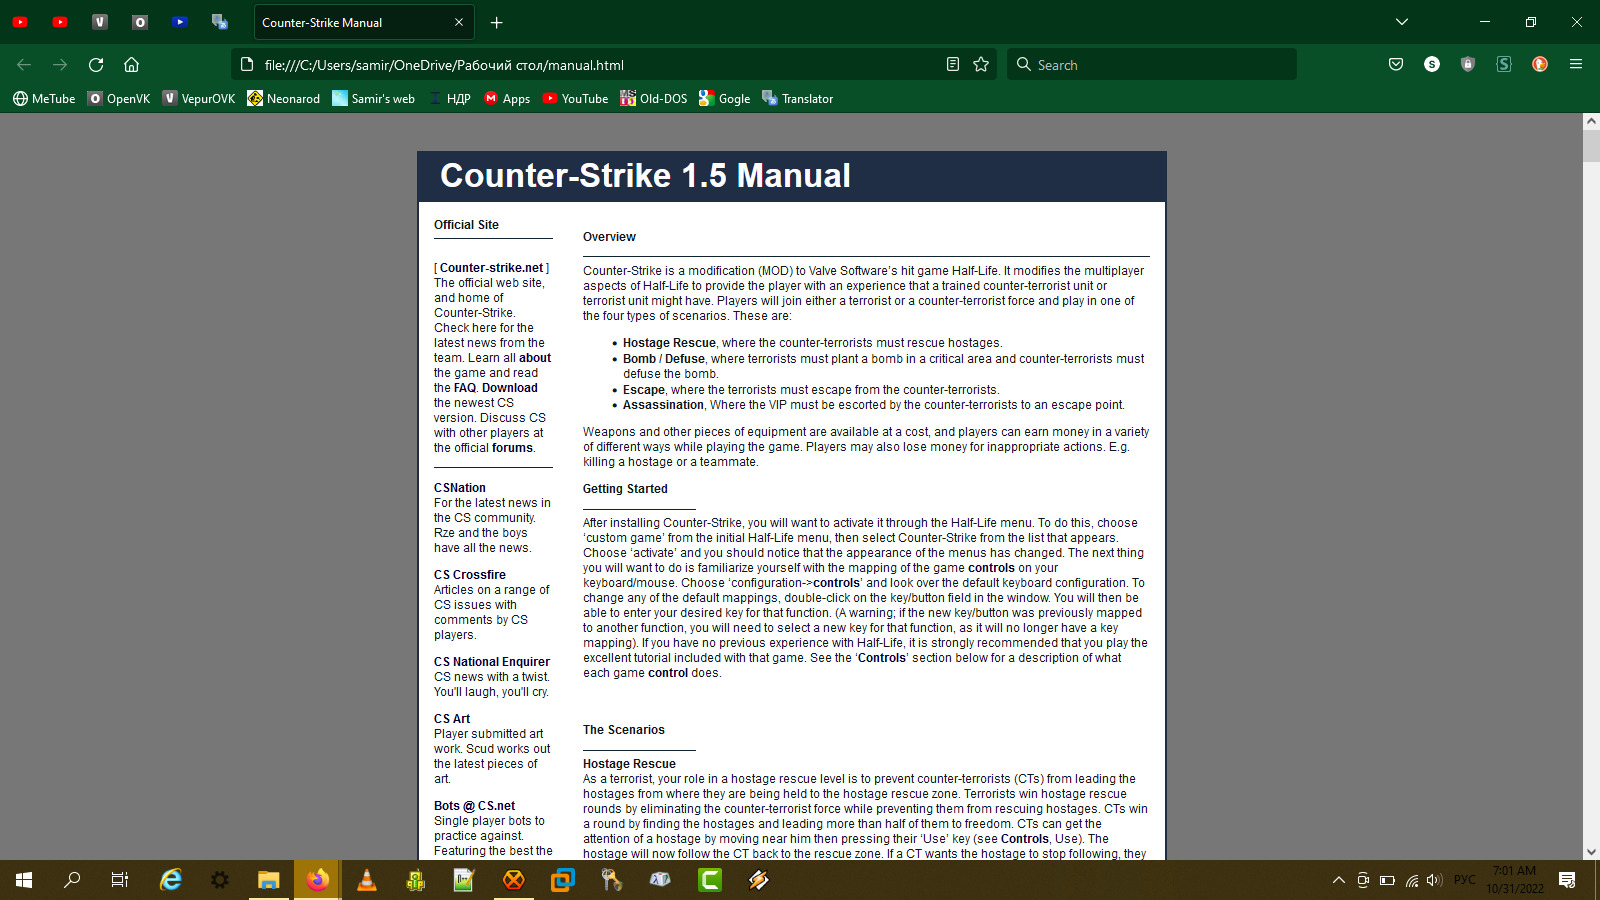Switch to the pinned Translator tab
The width and height of the screenshot is (1600, 900).
tap(220, 22)
